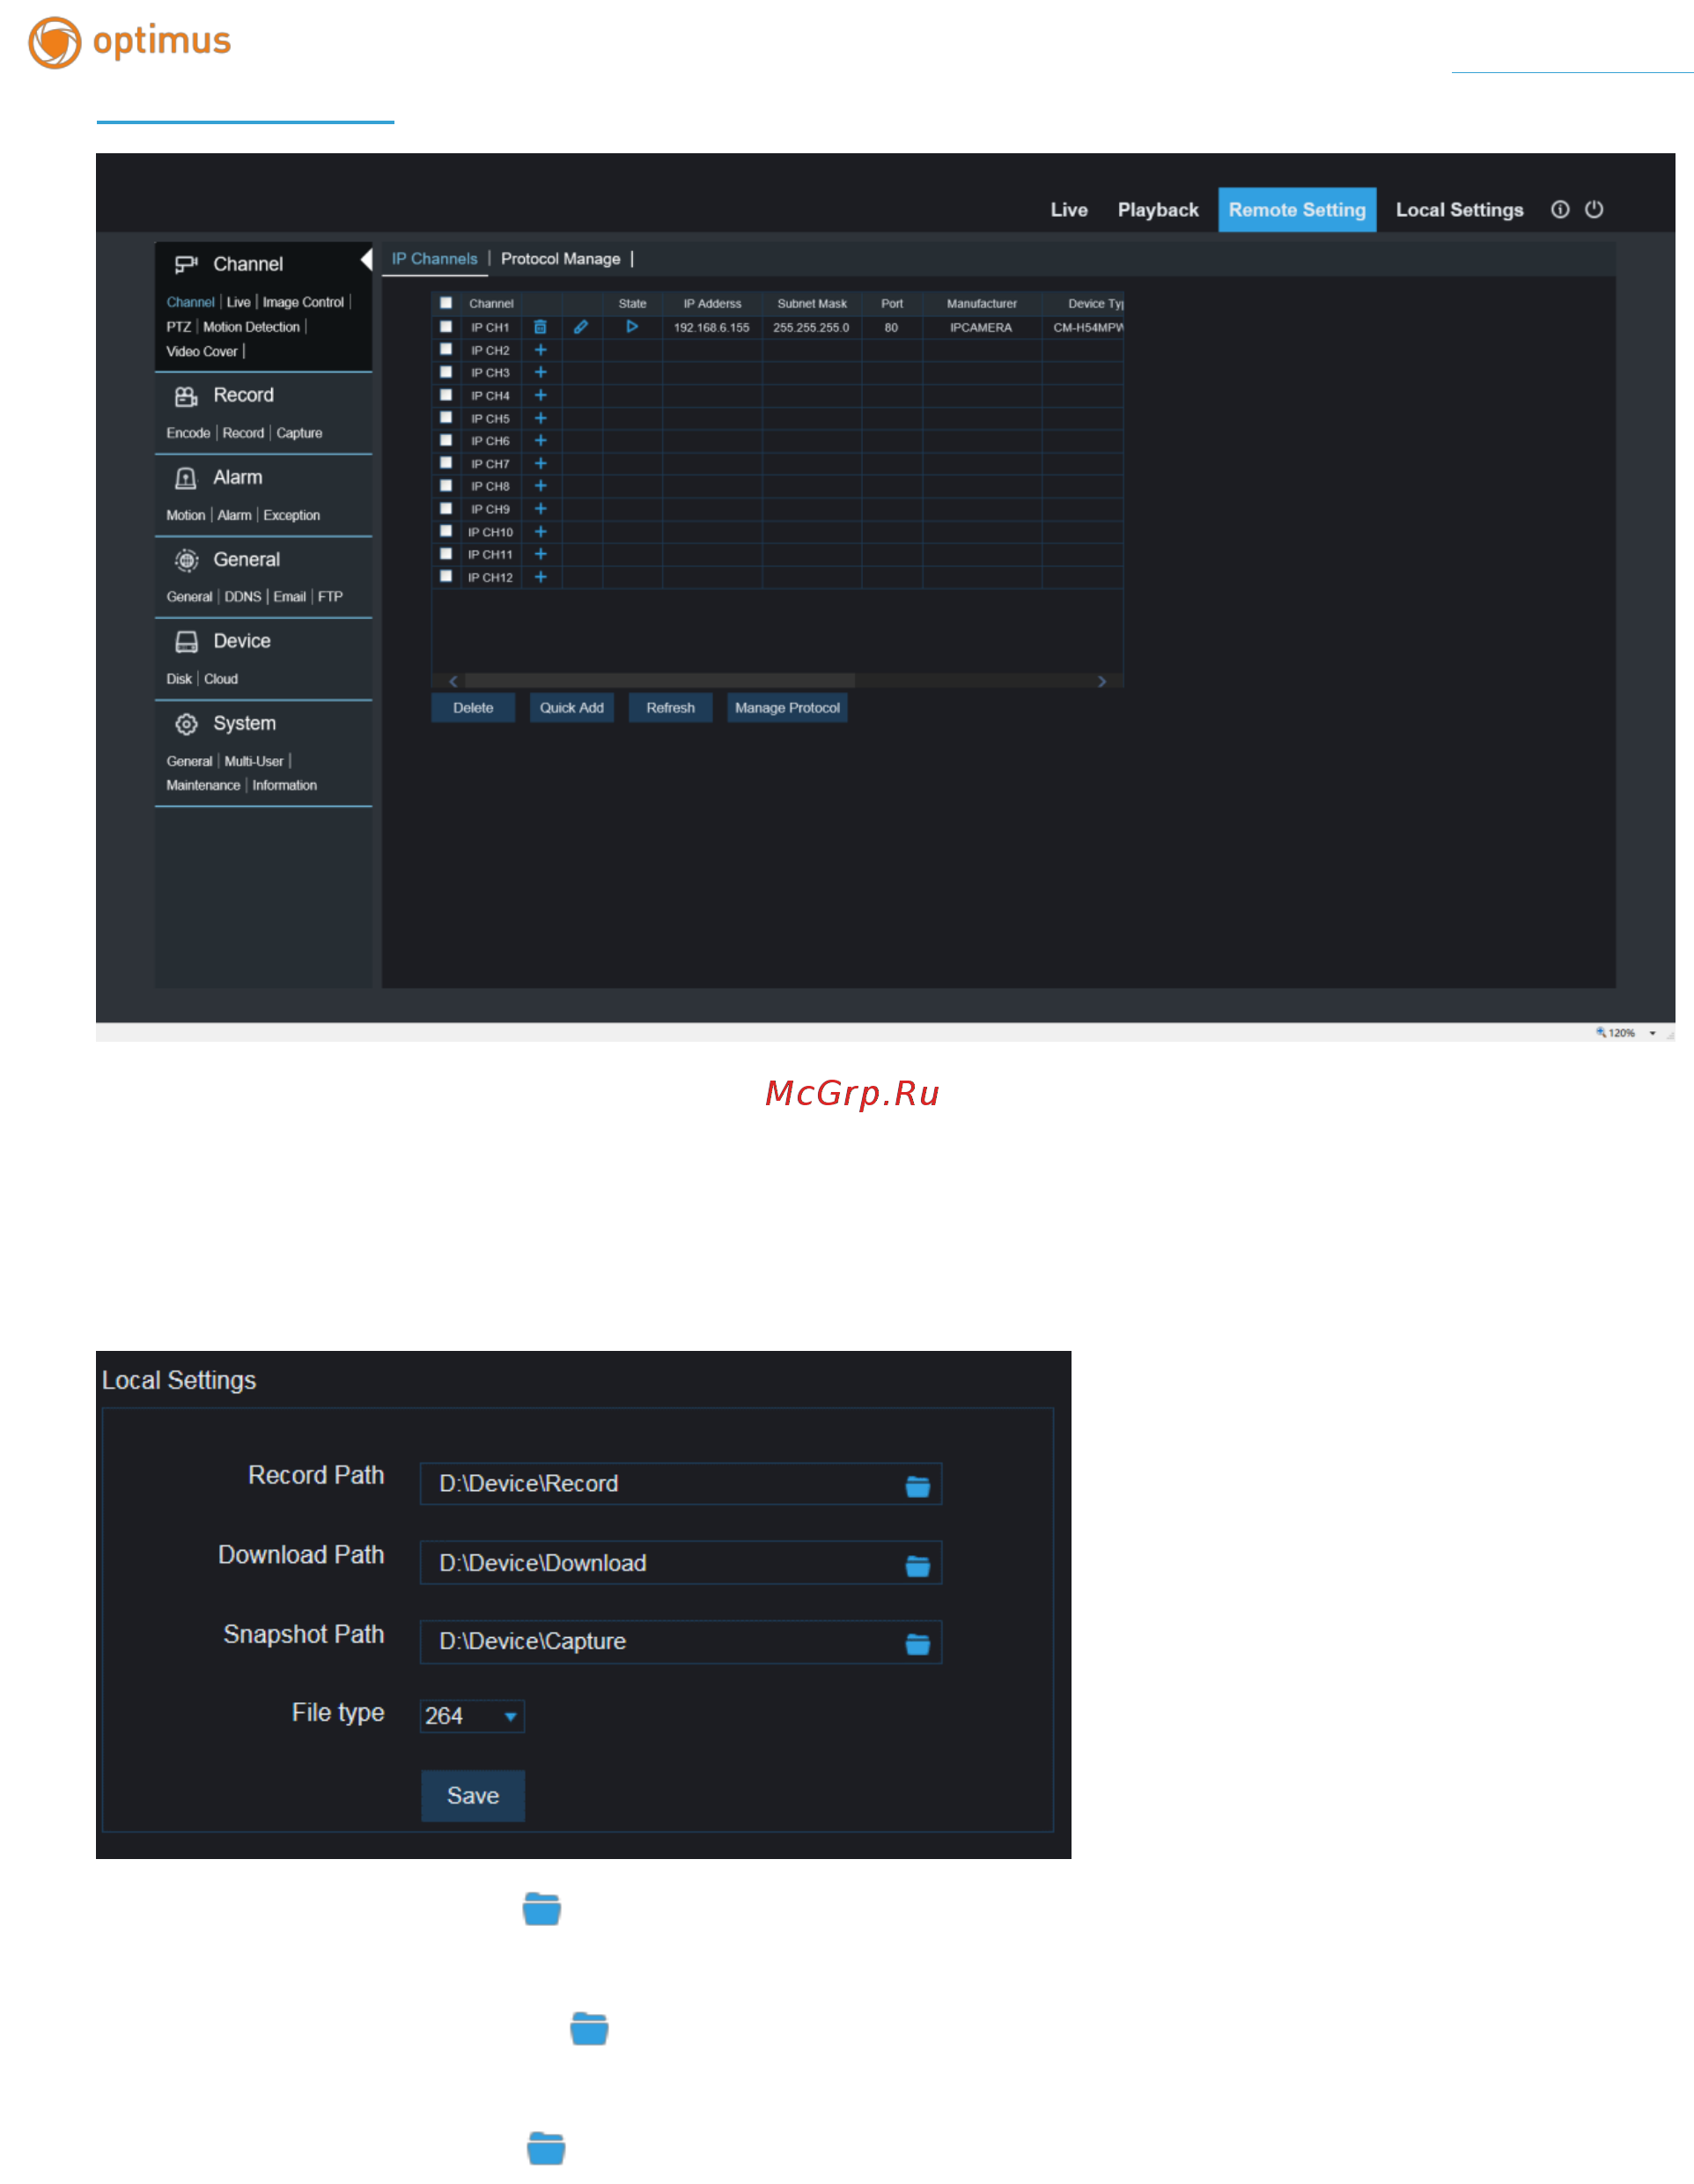Click the play state icon for IP CH1
Screen dimensions: 1694x2184
click(632, 326)
